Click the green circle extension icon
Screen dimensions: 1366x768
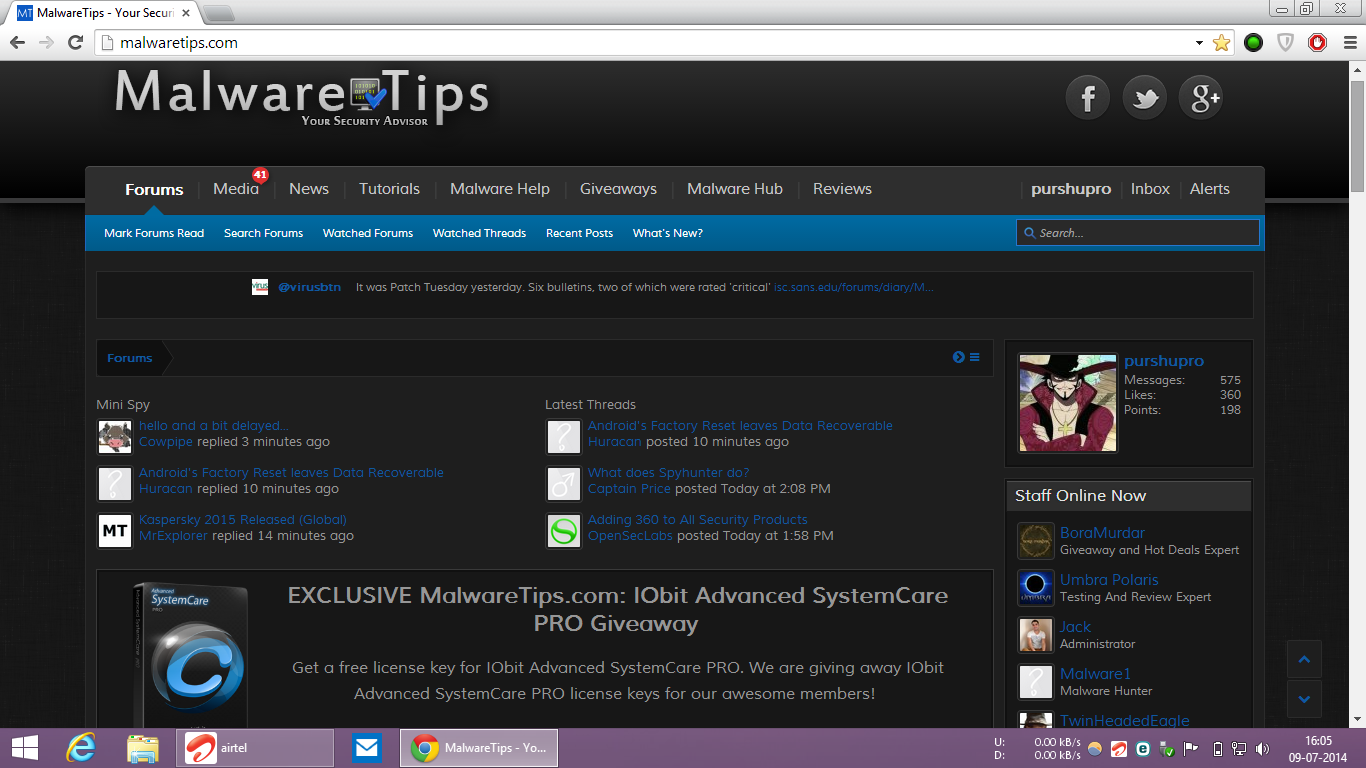point(1253,43)
